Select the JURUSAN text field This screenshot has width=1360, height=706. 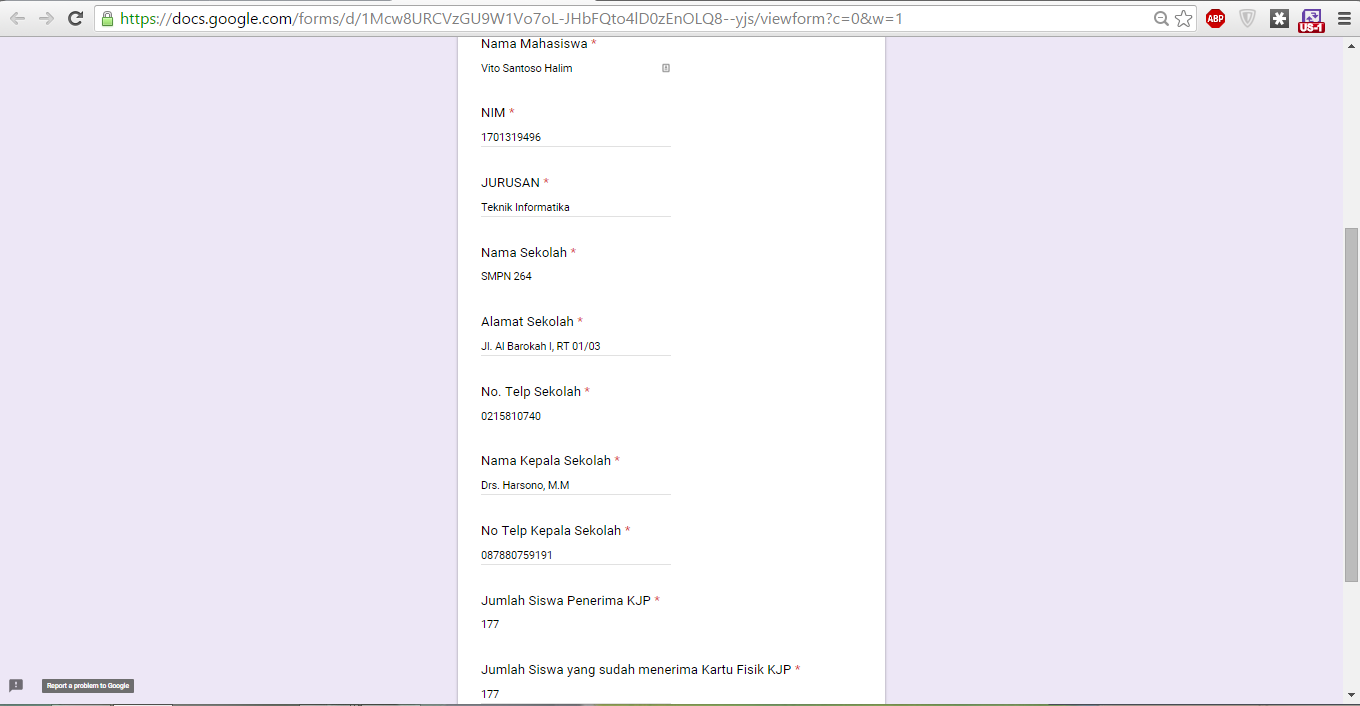pyautogui.click(x=575, y=207)
